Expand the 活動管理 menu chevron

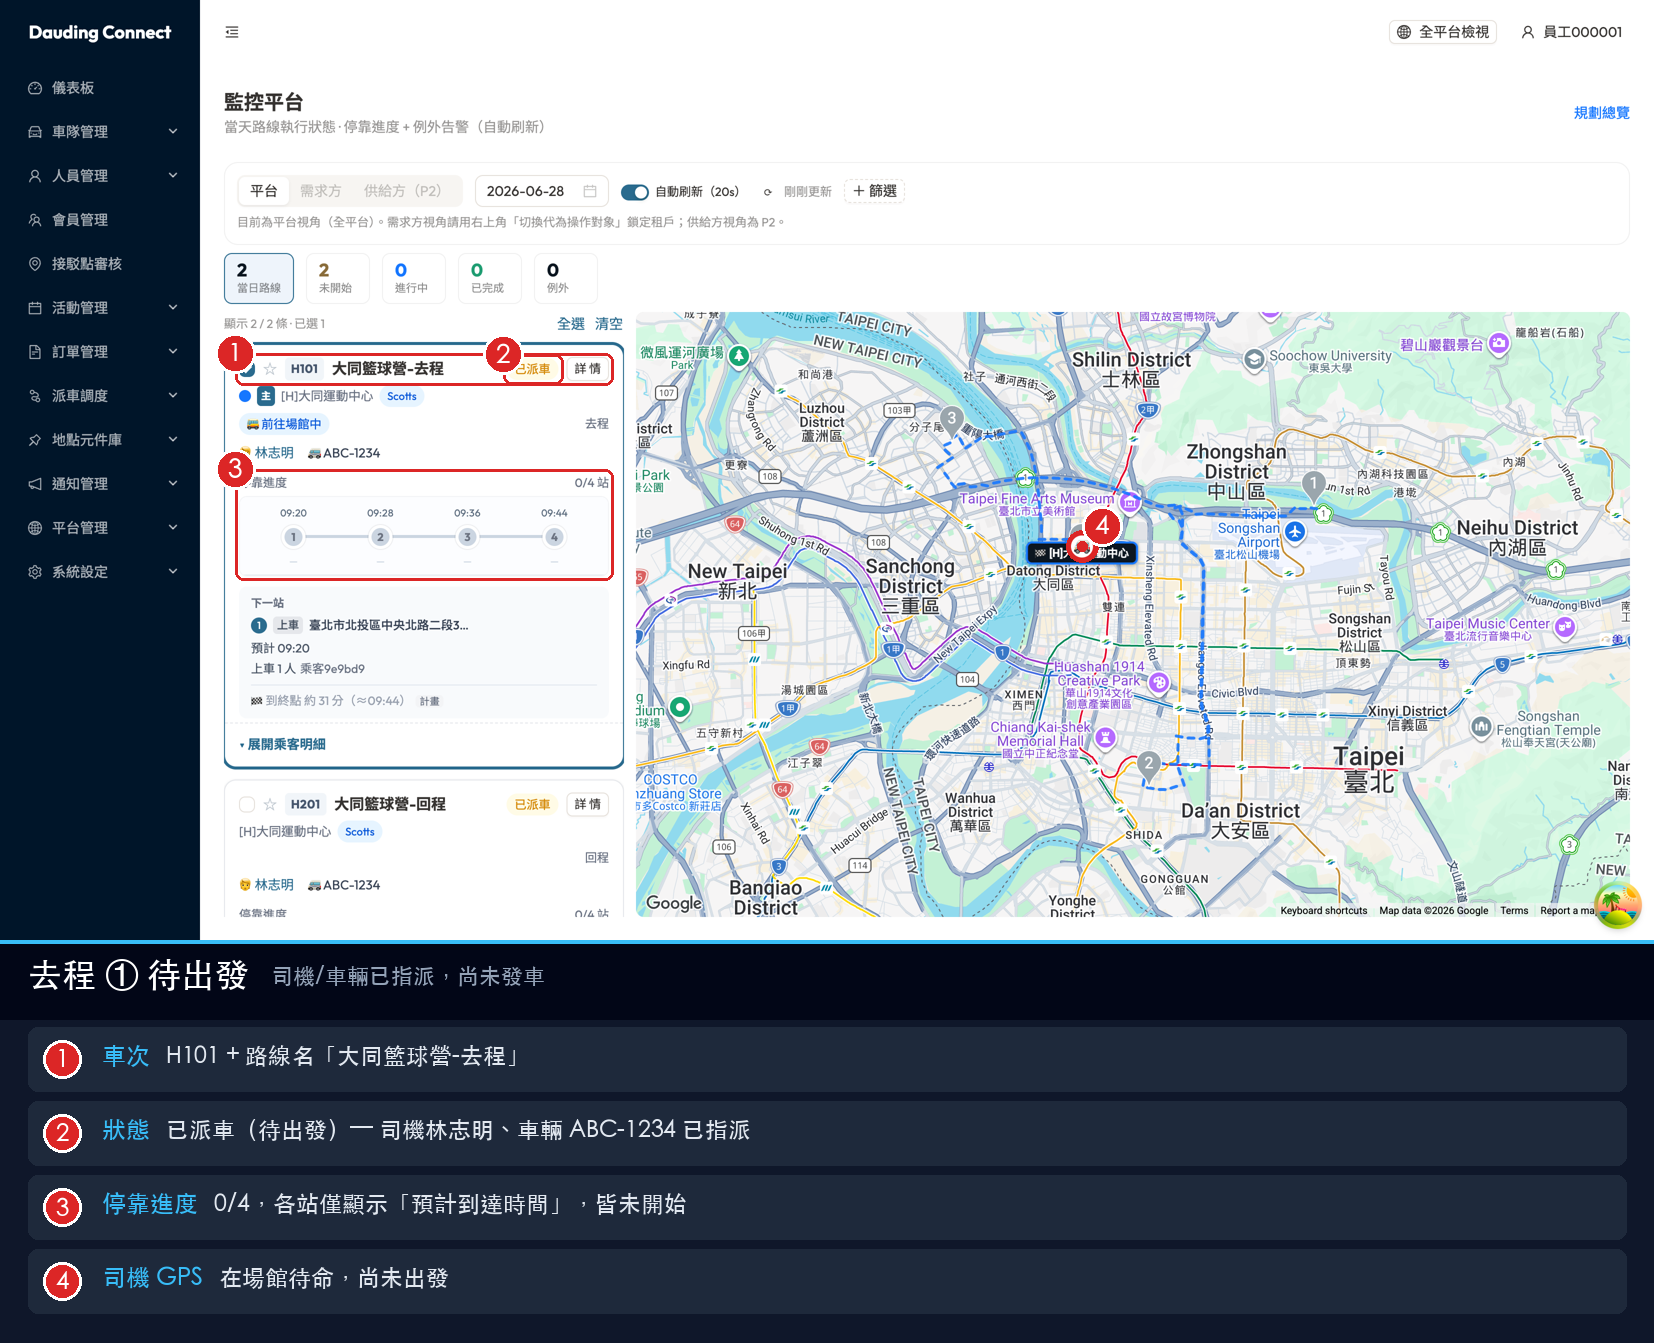coord(173,307)
